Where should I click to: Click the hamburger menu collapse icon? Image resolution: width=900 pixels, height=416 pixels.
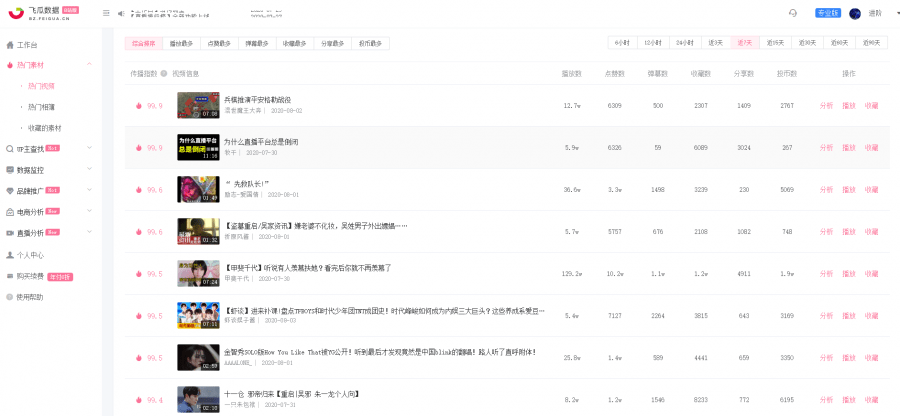point(106,13)
